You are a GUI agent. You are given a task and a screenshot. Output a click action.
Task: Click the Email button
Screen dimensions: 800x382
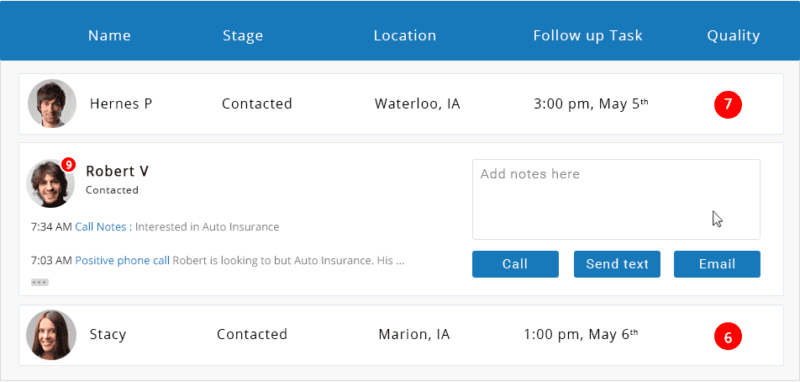pyautogui.click(x=717, y=264)
